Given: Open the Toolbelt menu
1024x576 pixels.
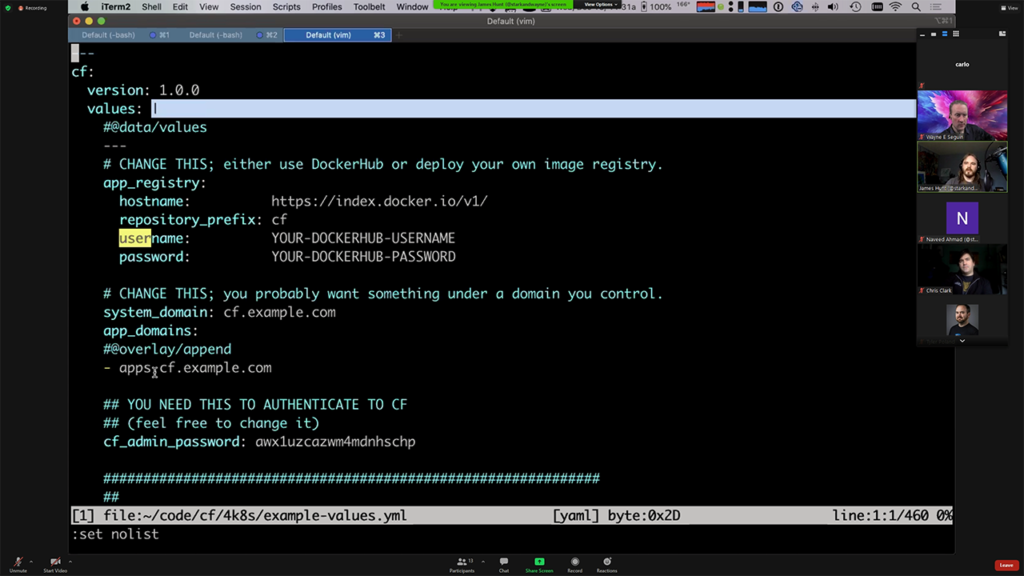Looking at the screenshot, I should [369, 7].
